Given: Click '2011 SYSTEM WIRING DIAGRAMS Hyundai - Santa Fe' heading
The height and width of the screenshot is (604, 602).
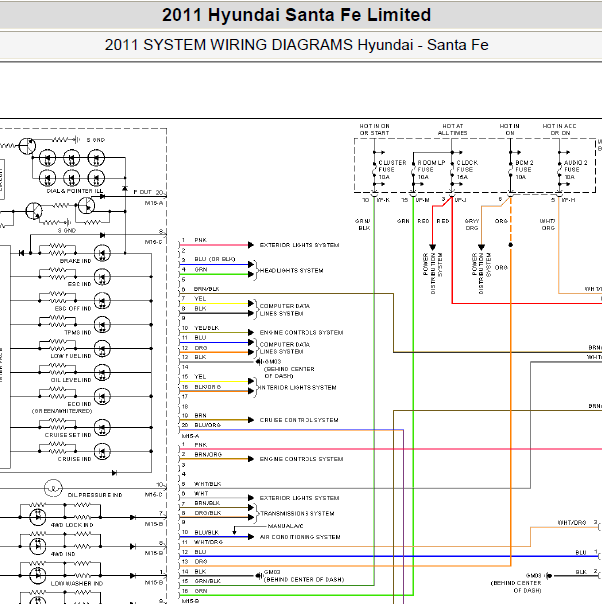Looking at the screenshot, I should click(x=296, y=45).
